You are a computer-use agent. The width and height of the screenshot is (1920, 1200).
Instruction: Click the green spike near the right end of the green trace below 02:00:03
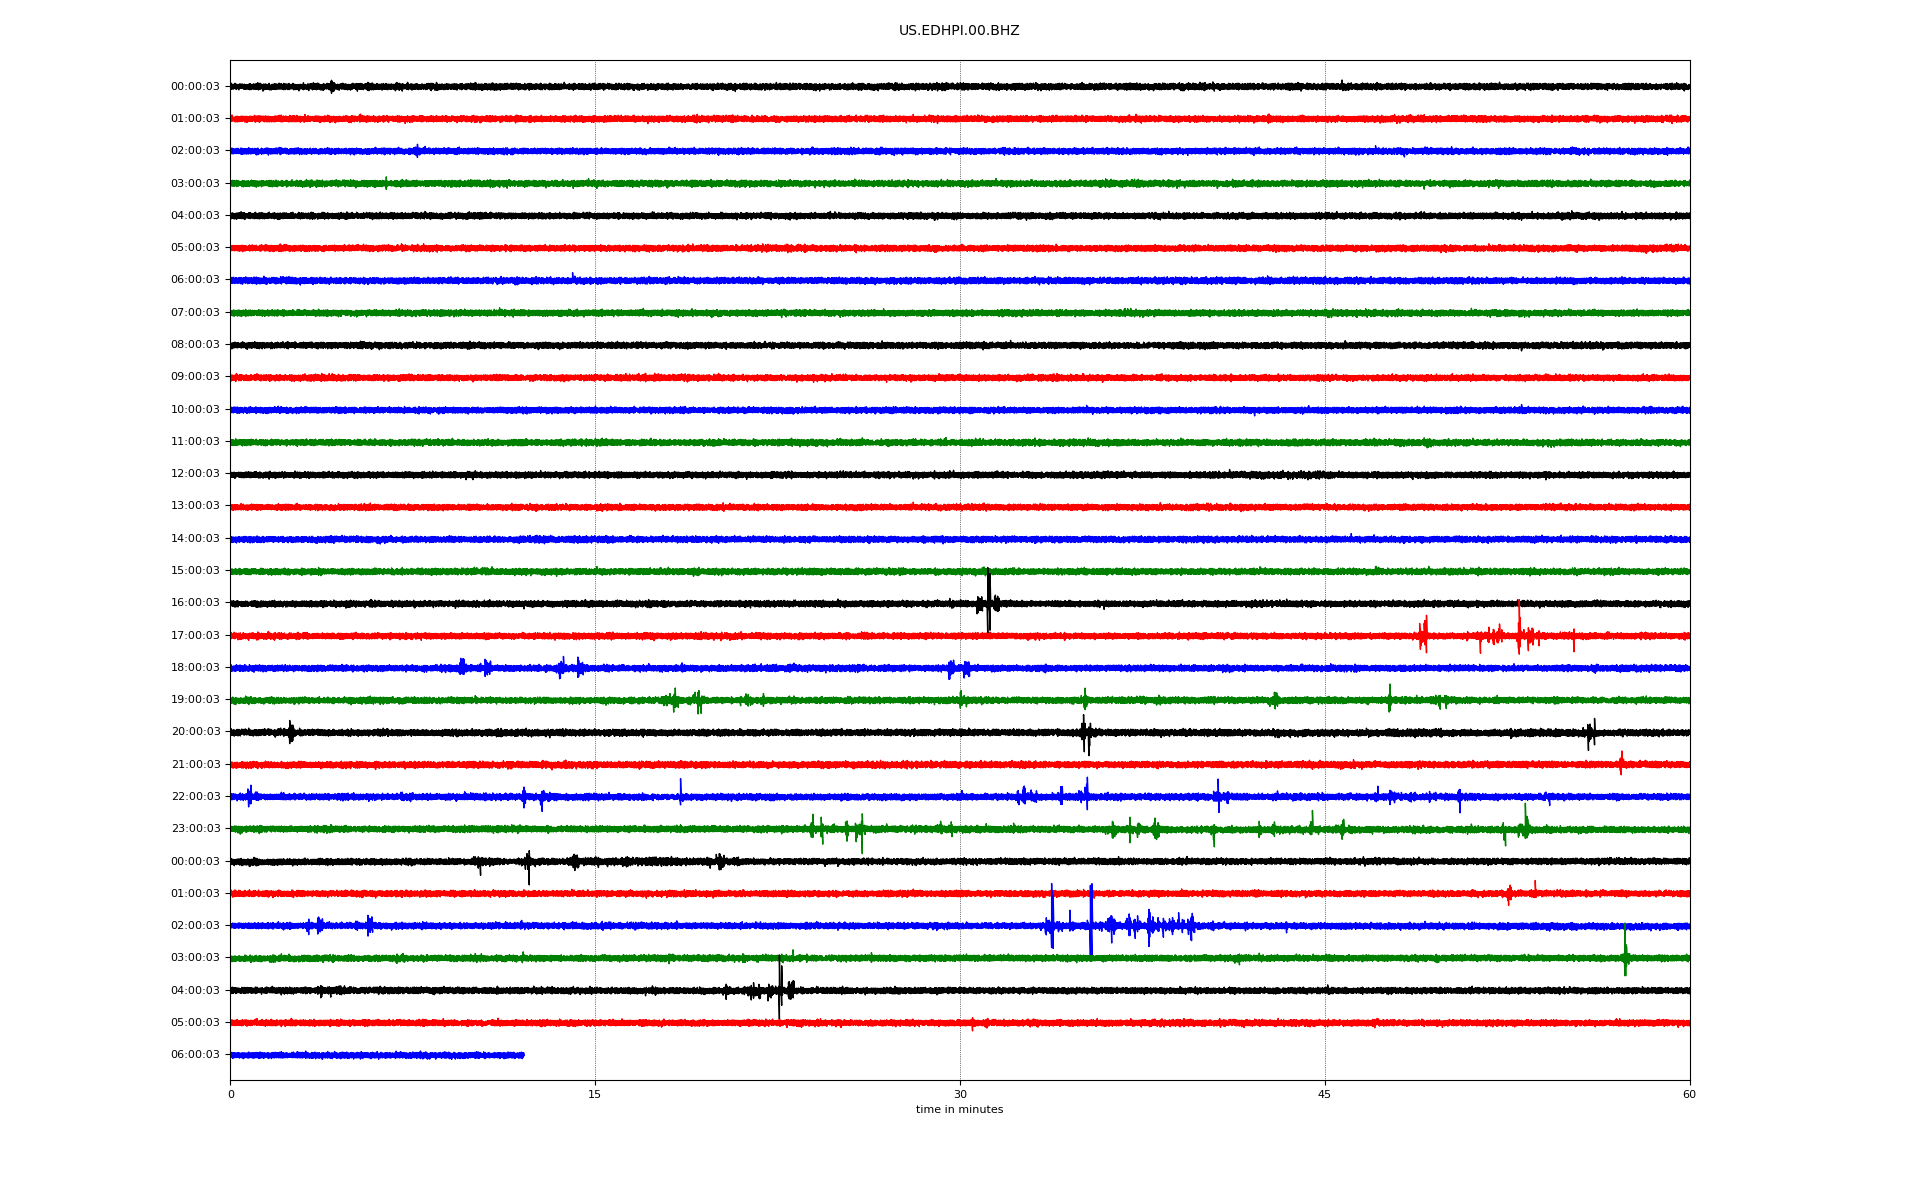[1625, 950]
